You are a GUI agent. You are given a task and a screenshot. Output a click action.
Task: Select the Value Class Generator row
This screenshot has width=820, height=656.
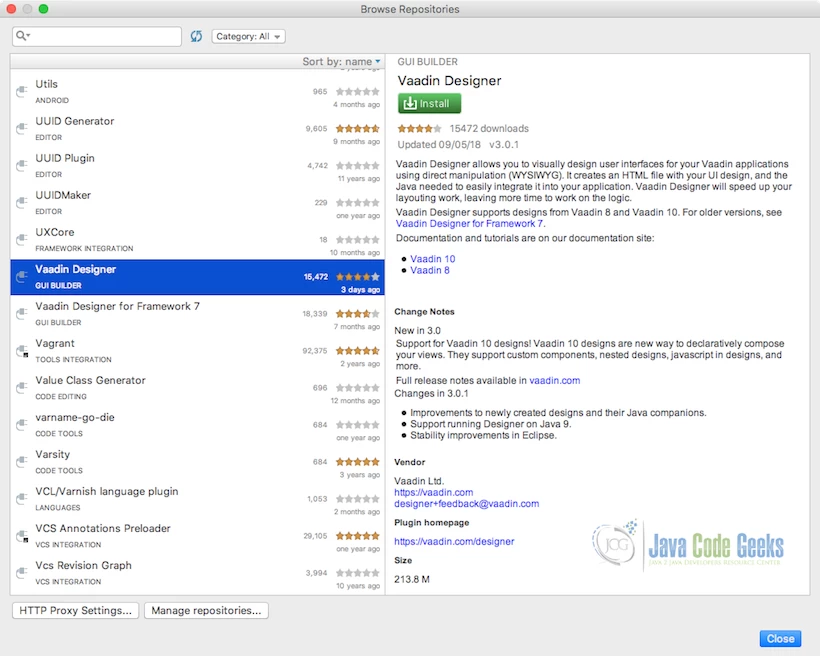(x=197, y=388)
